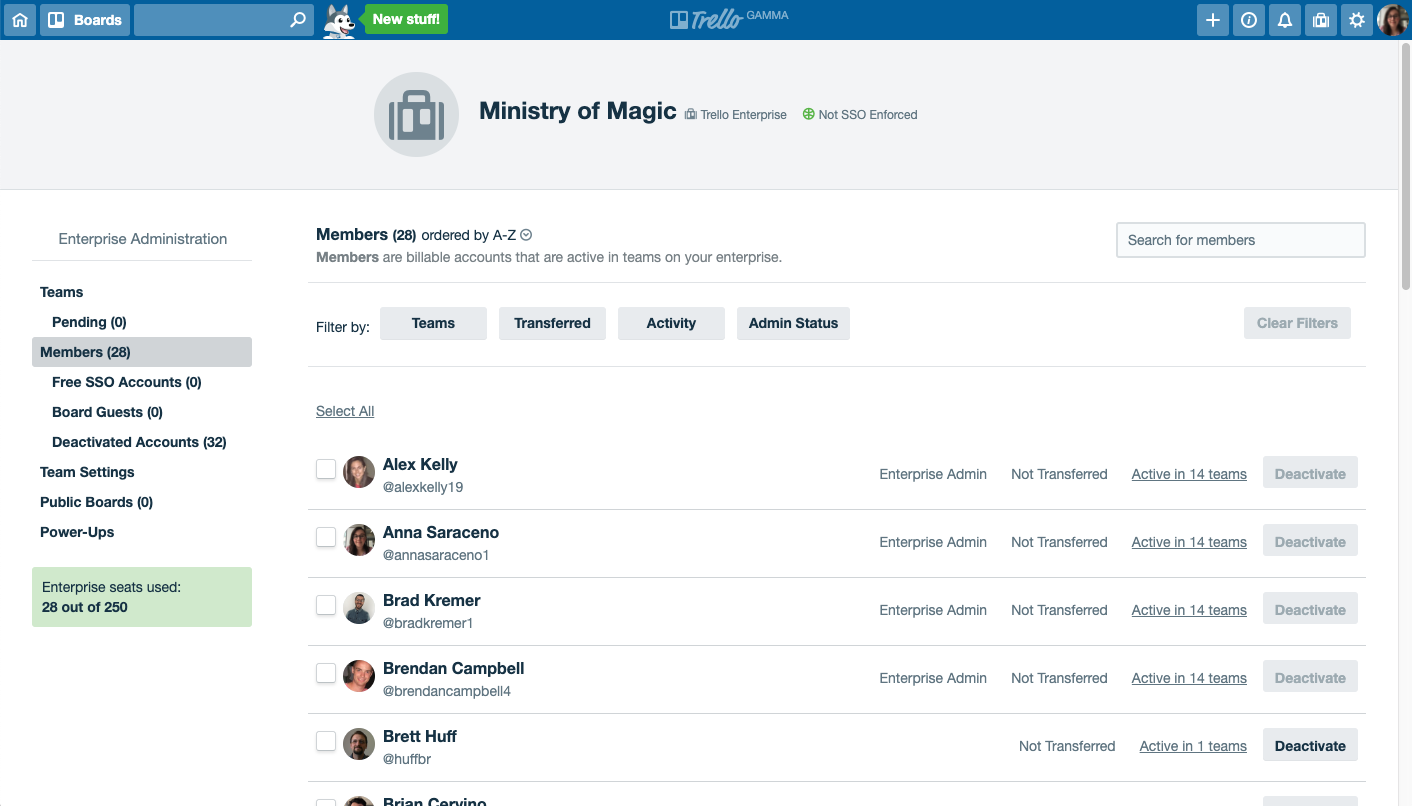Click Brett Huff's avatar
This screenshot has height=806, width=1412.
[x=359, y=744]
